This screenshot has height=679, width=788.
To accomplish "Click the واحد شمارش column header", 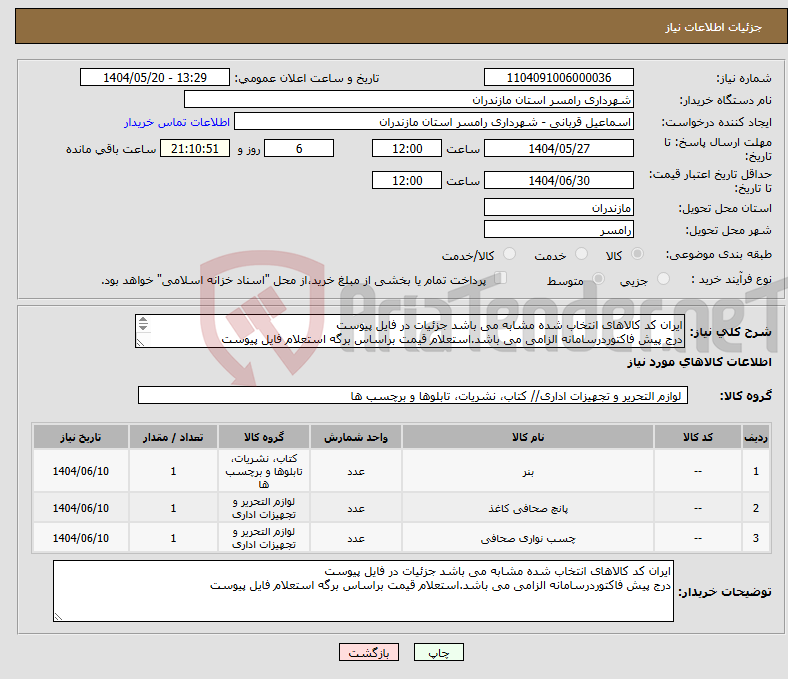I will coord(356,437).
